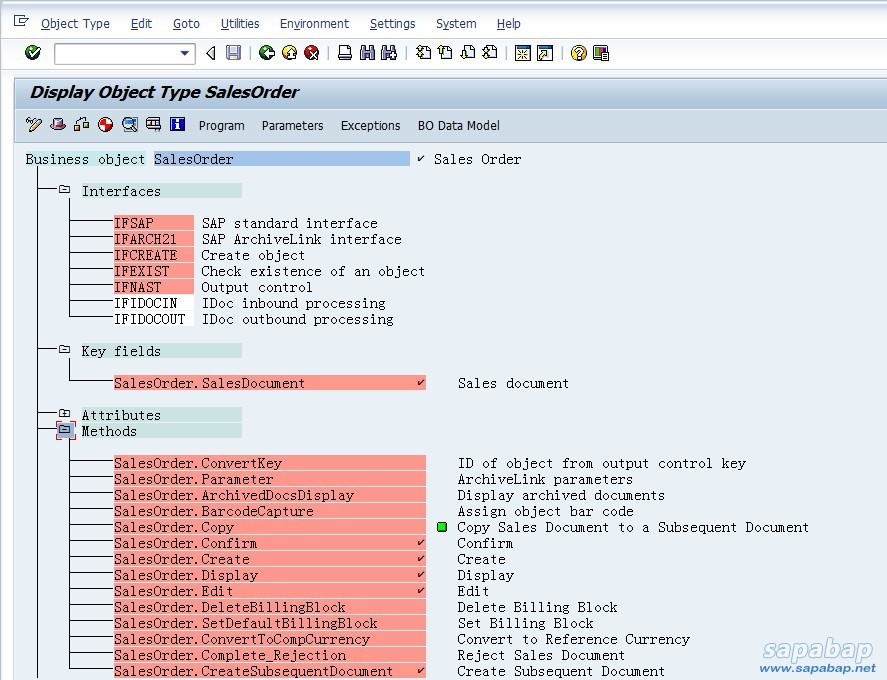This screenshot has width=887, height=680.
Task: Click the Generate Shortcut icon
Action: click(545, 53)
